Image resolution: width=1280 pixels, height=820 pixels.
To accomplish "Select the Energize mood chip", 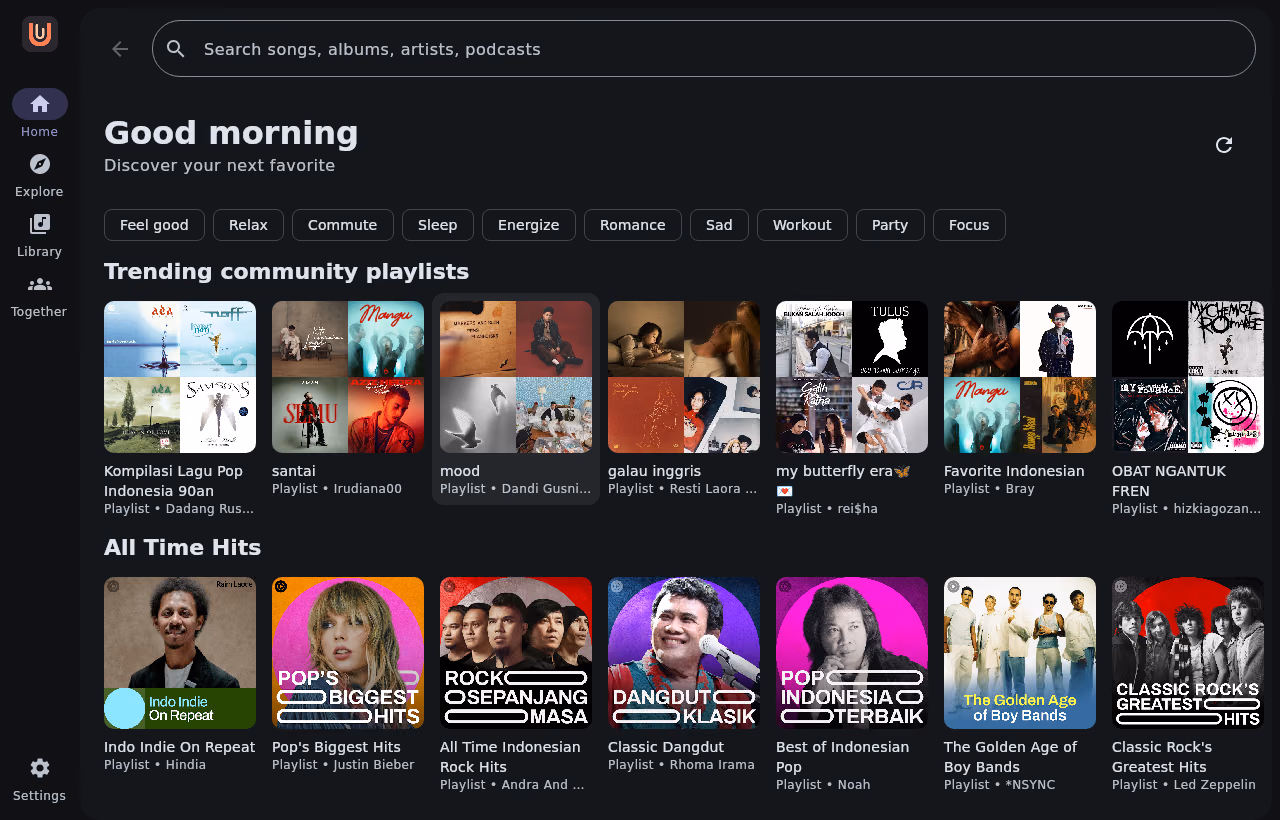I will 529,225.
